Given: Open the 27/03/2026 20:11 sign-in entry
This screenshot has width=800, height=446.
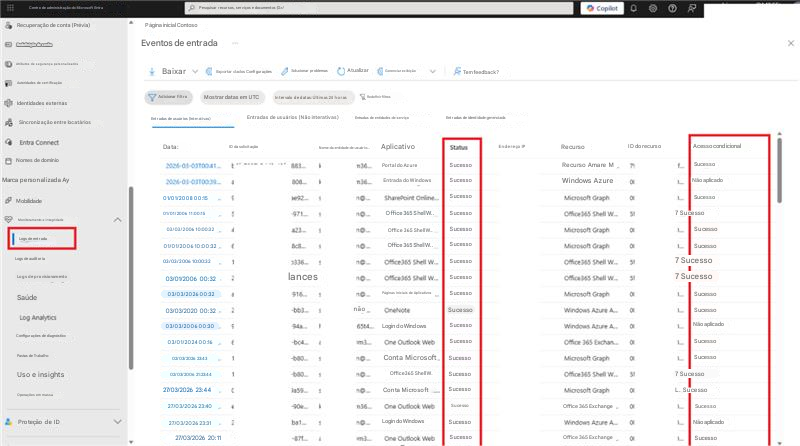Looking at the screenshot, I should (198, 438).
